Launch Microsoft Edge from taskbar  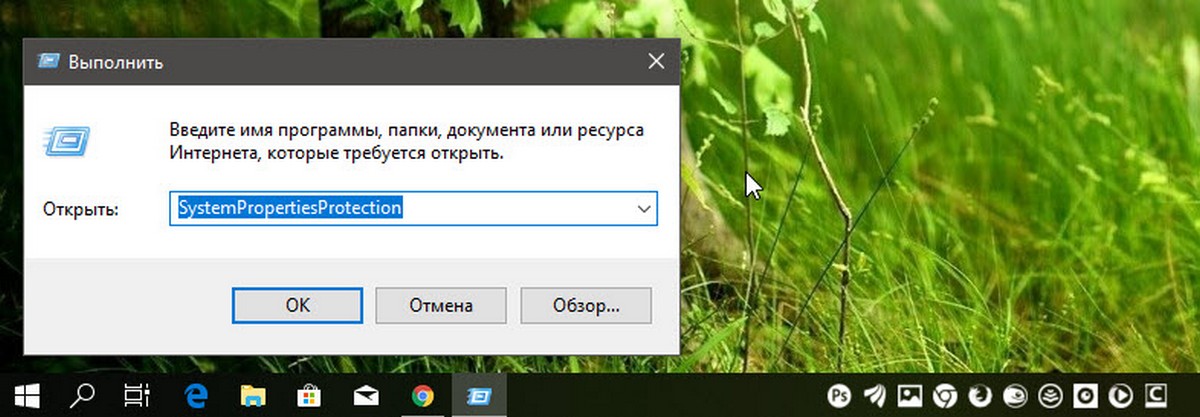point(195,396)
